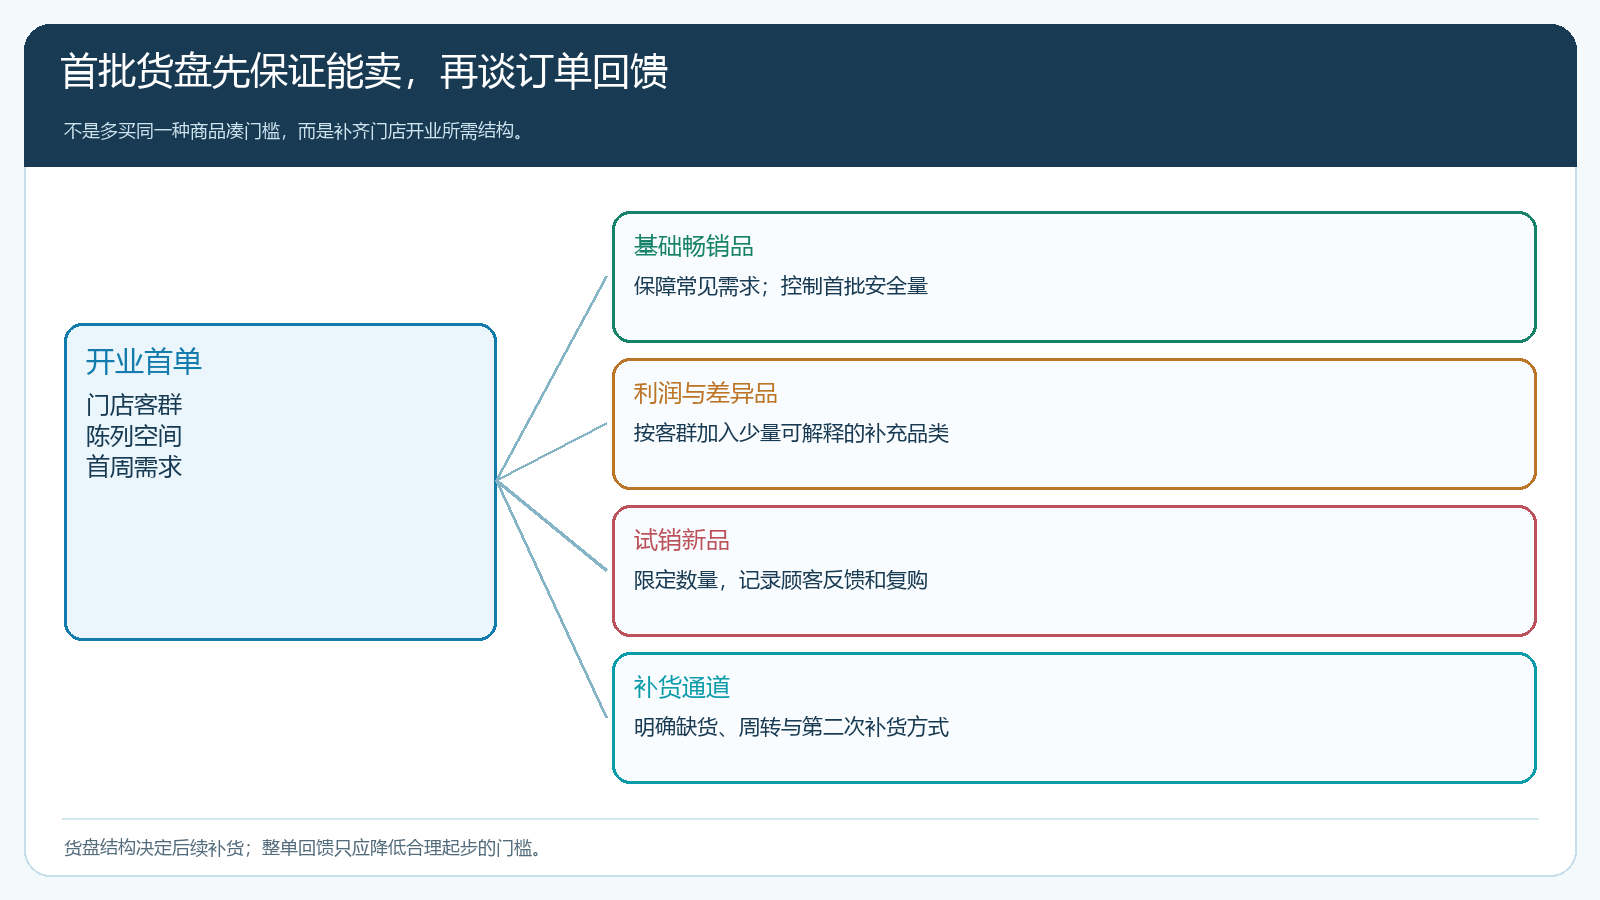The height and width of the screenshot is (900, 1600).
Task: Select text 按客群加入少量可解释的补充品类
Action: tap(791, 433)
